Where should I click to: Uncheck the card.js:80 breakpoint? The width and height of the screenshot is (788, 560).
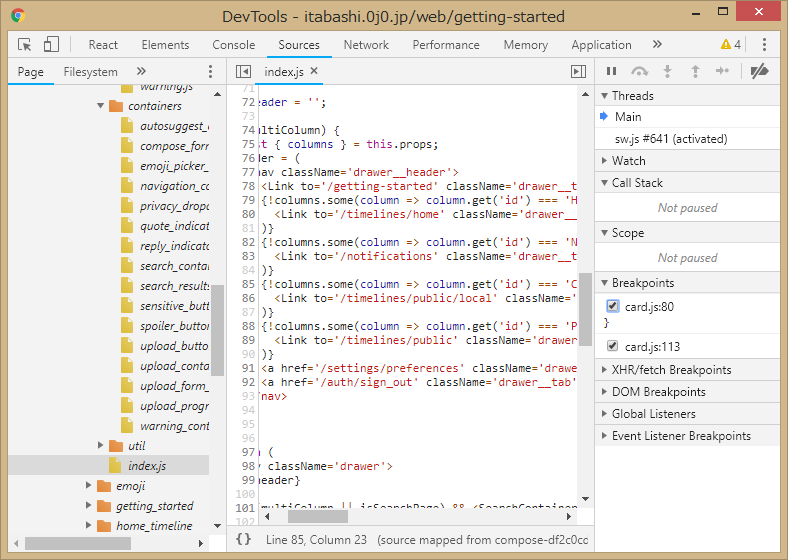coord(613,307)
